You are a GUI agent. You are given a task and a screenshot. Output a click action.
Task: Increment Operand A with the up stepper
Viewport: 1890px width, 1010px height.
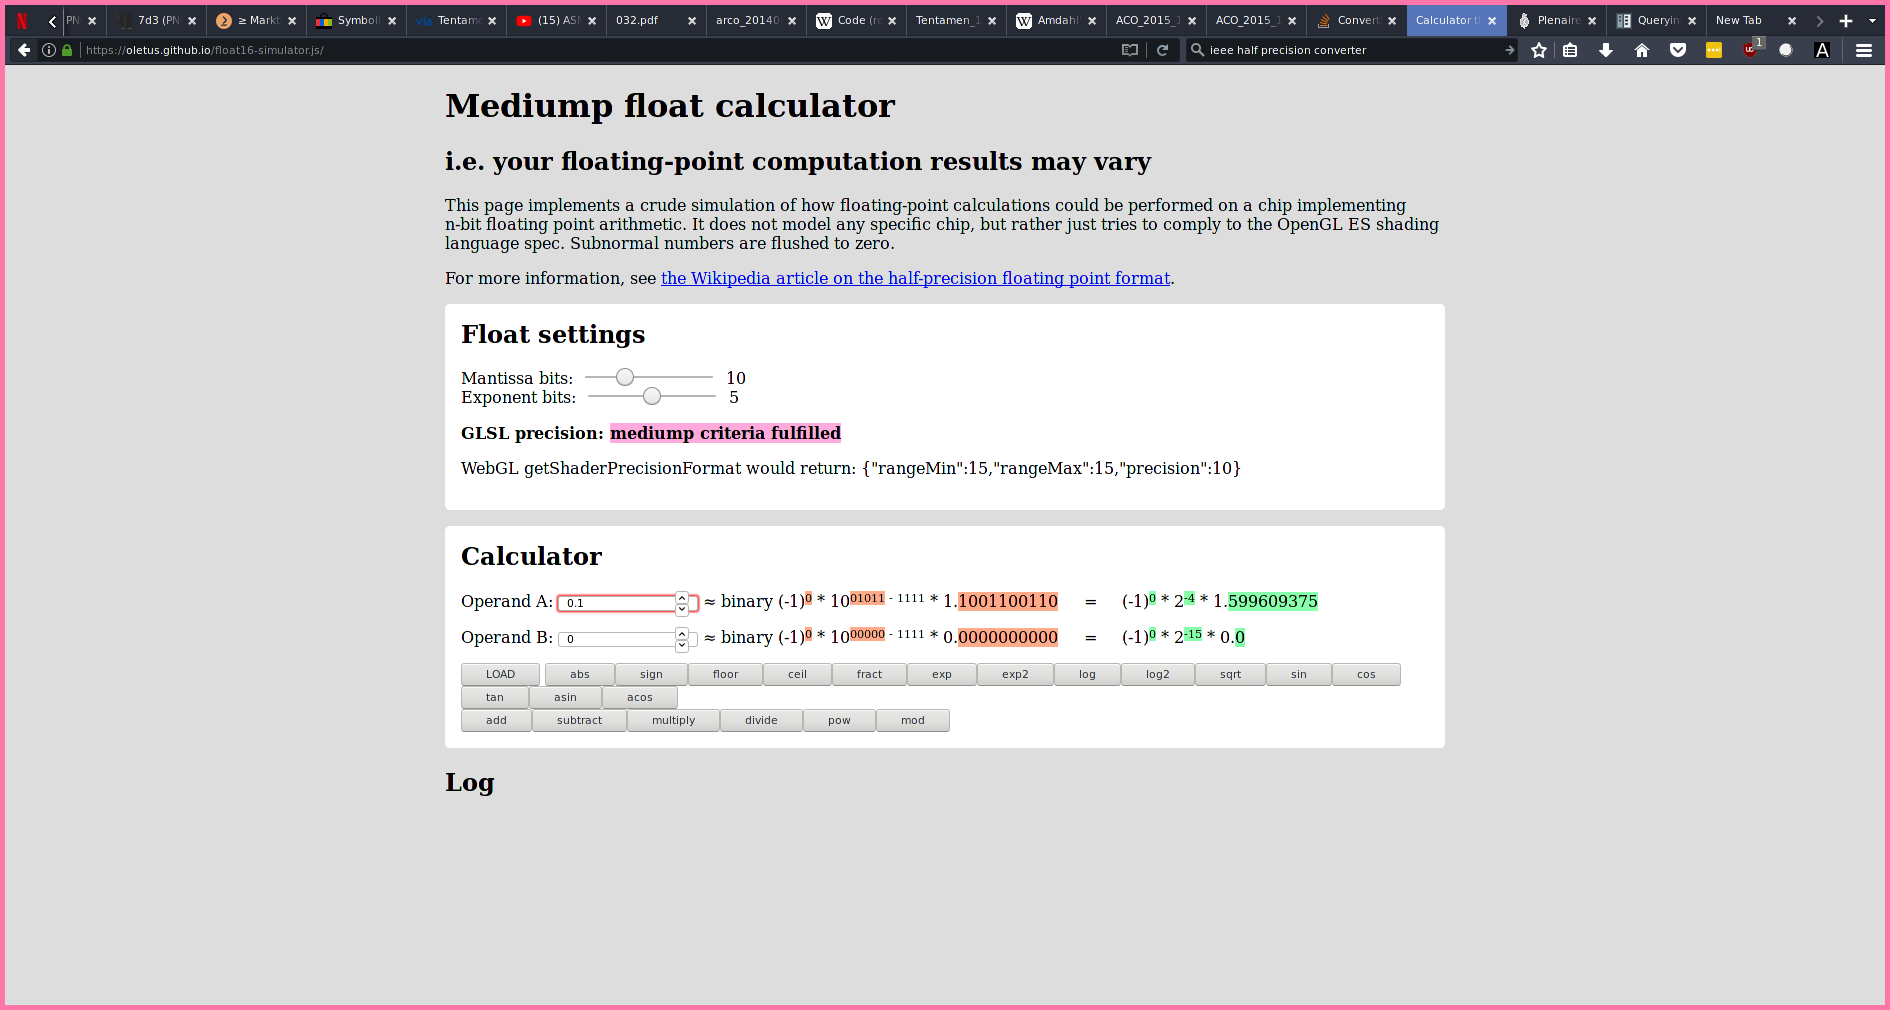pos(682,597)
